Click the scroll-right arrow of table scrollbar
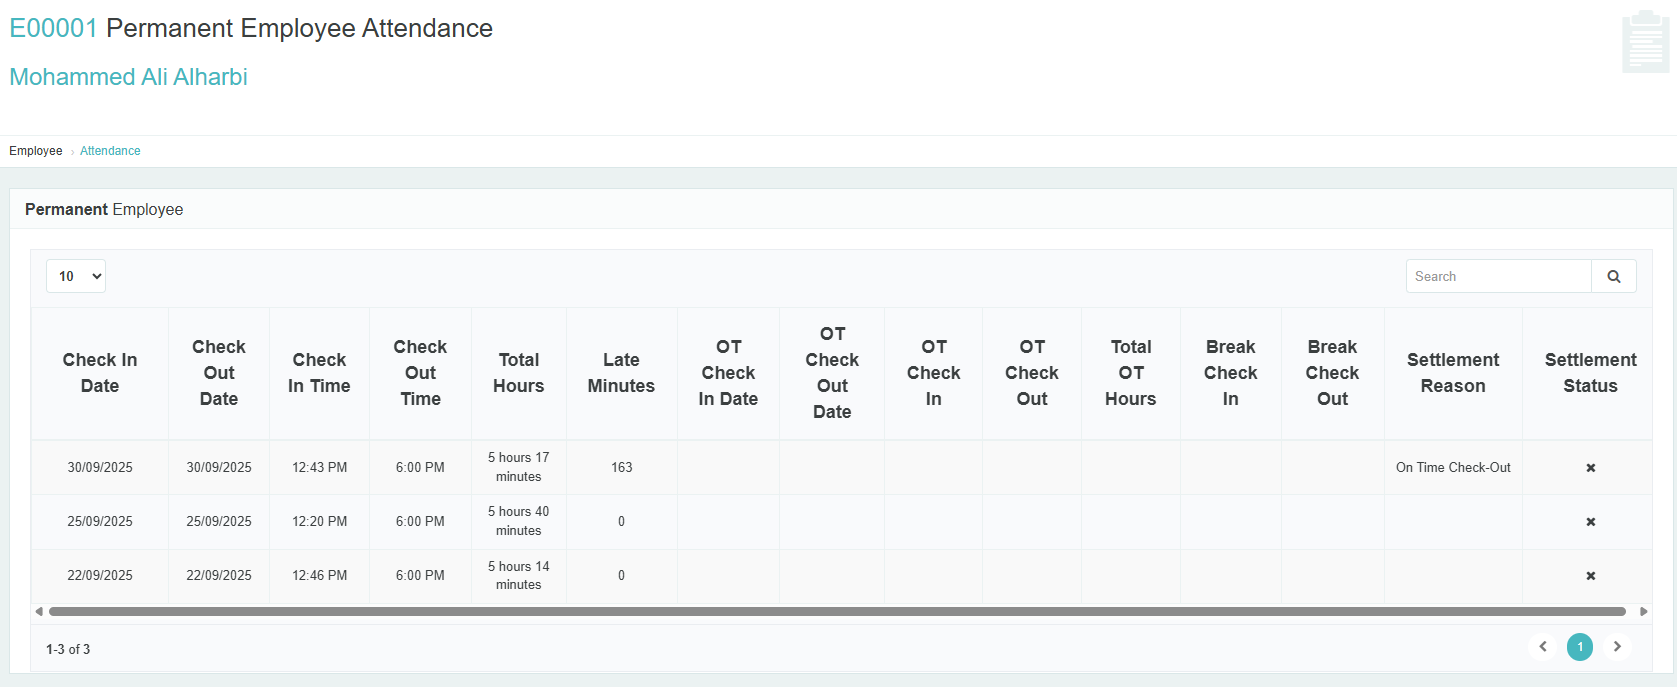Screen dimensions: 1677x687 pos(1643,611)
